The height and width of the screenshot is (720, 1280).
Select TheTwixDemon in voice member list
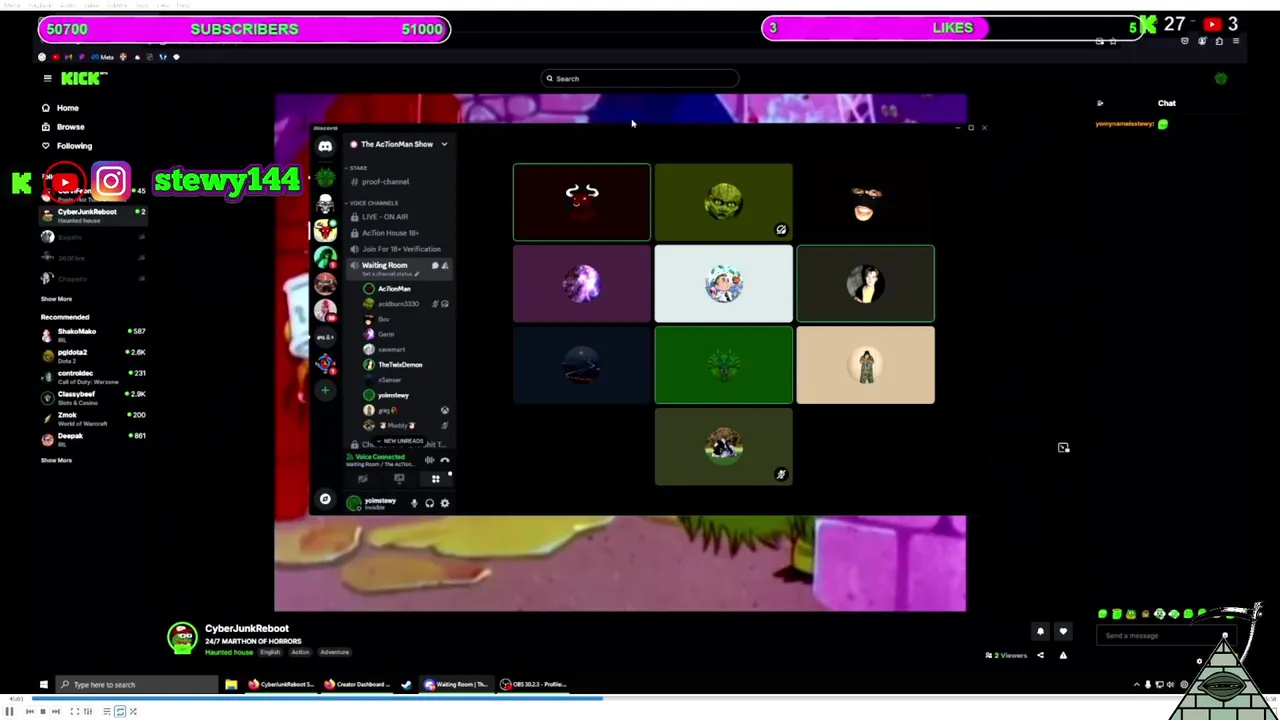(x=400, y=365)
